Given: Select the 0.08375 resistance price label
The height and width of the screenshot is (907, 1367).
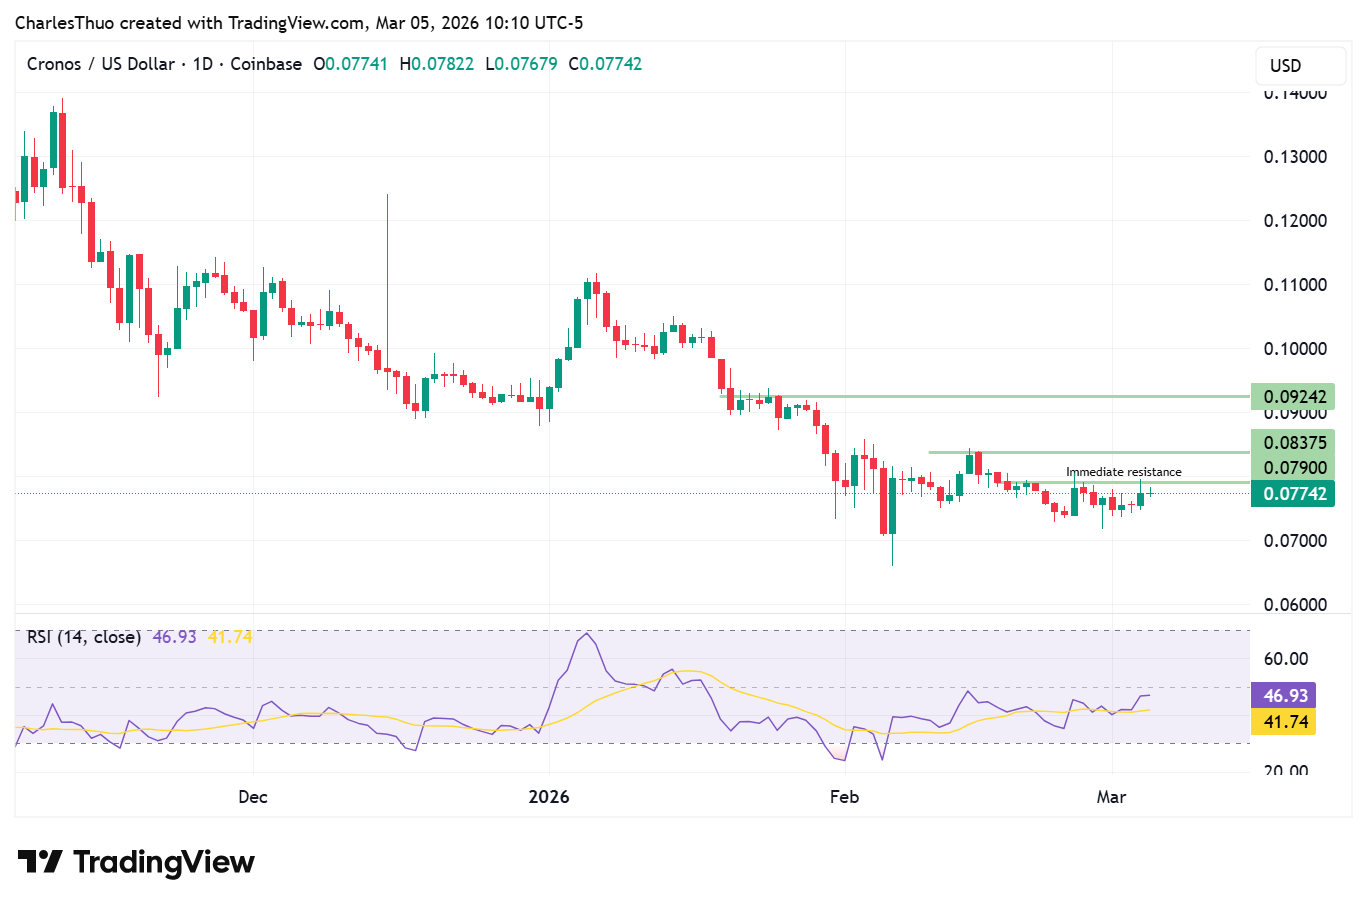Looking at the screenshot, I should pyautogui.click(x=1292, y=442).
